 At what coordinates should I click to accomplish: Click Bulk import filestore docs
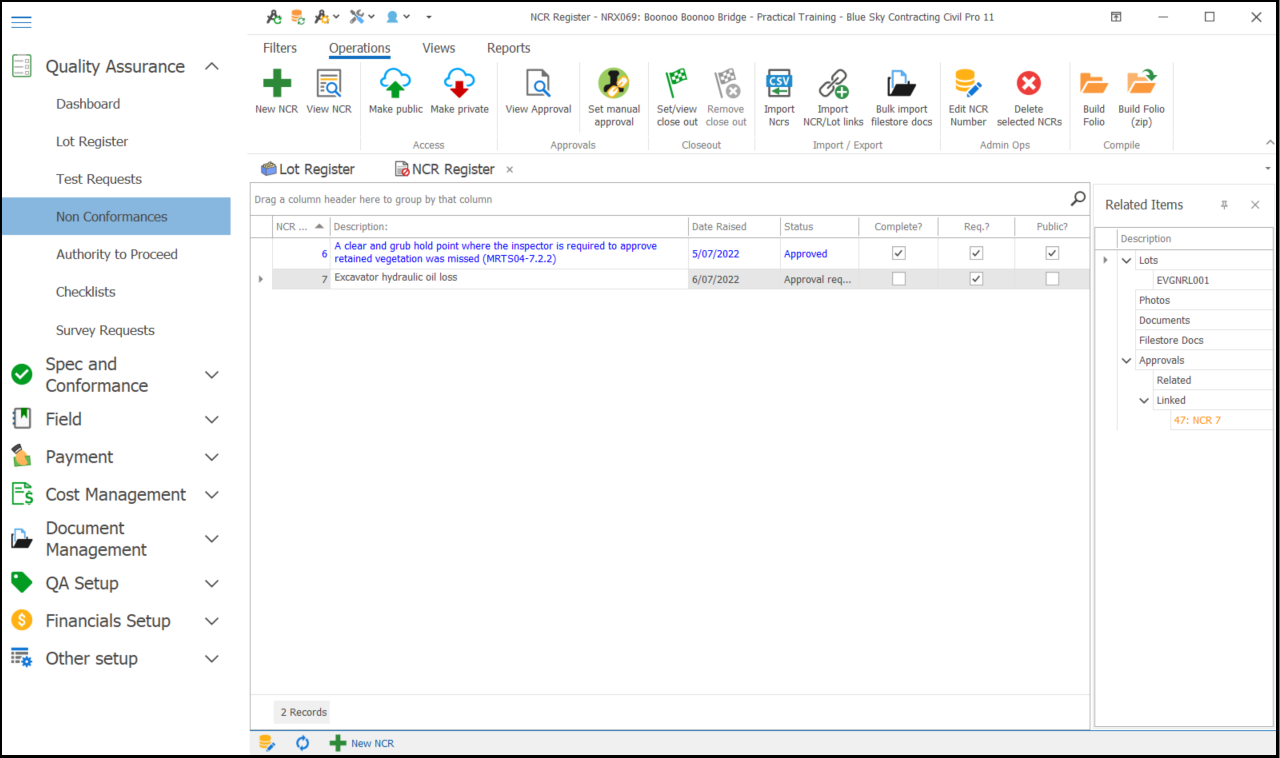tap(902, 98)
